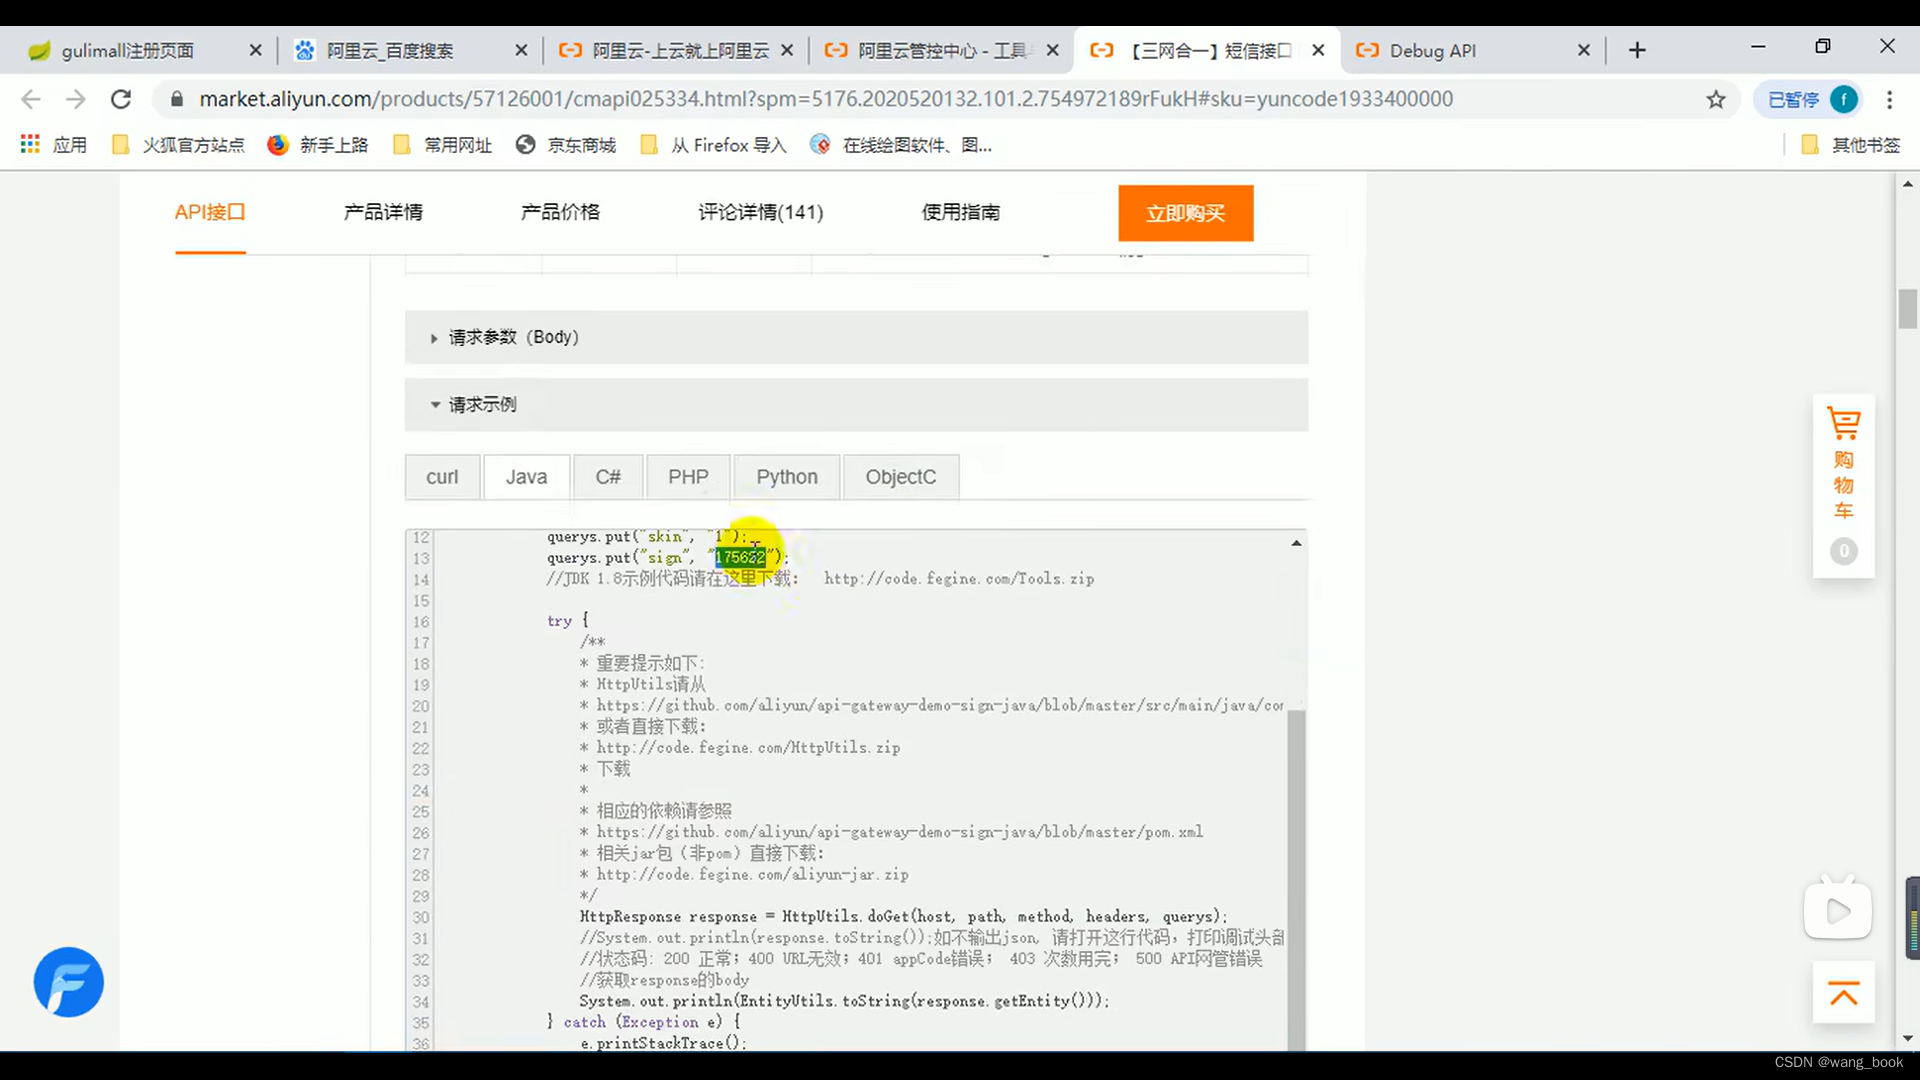
Task: Click the Tools.zip download URL text
Action: tap(959, 579)
